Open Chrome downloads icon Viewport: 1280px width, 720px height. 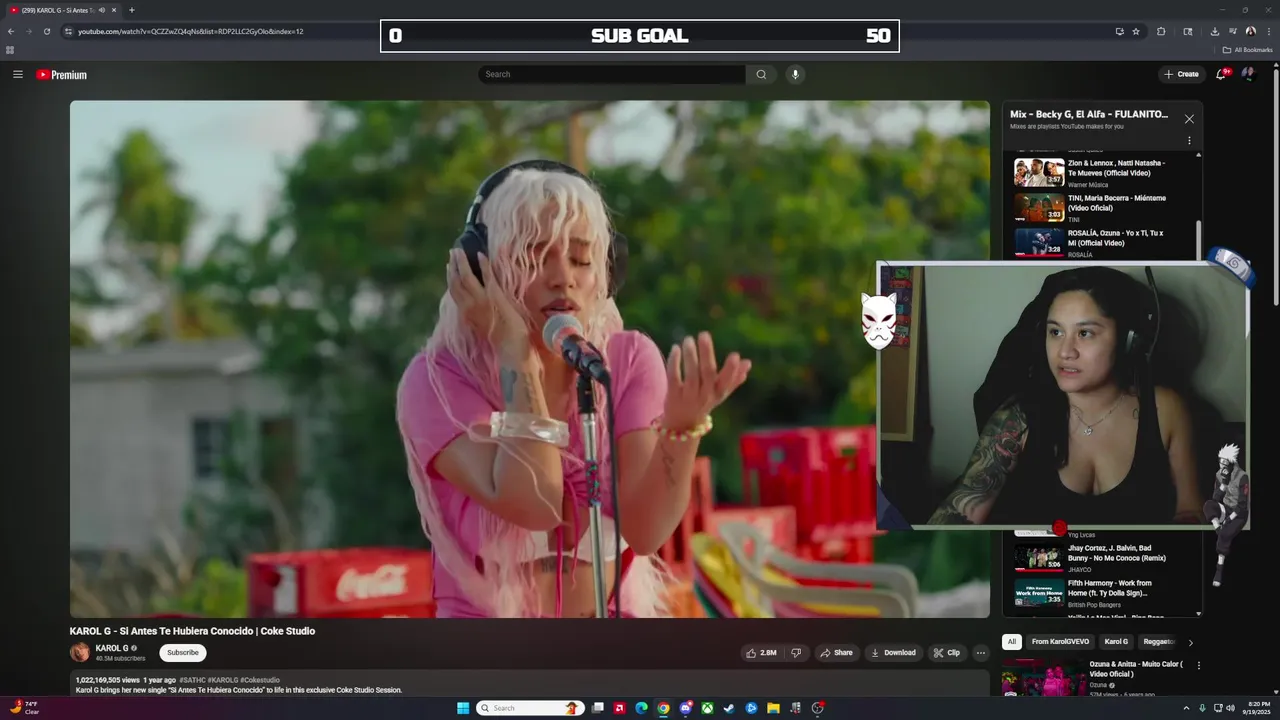tap(1214, 31)
